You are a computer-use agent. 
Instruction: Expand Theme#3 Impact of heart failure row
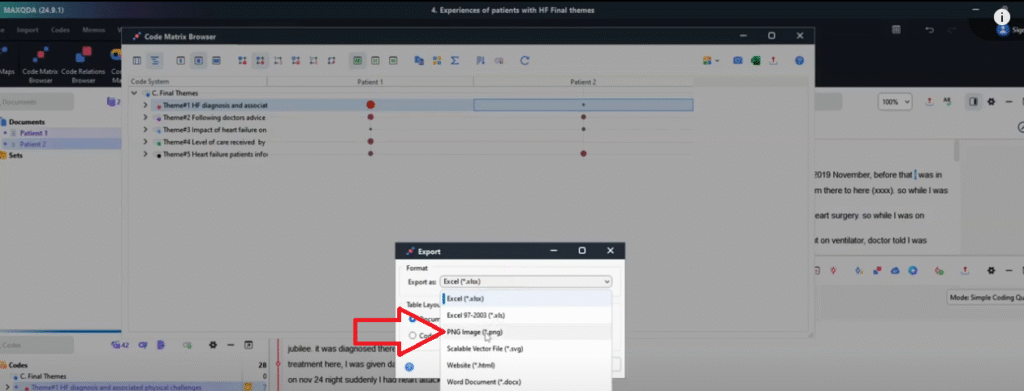(x=146, y=130)
